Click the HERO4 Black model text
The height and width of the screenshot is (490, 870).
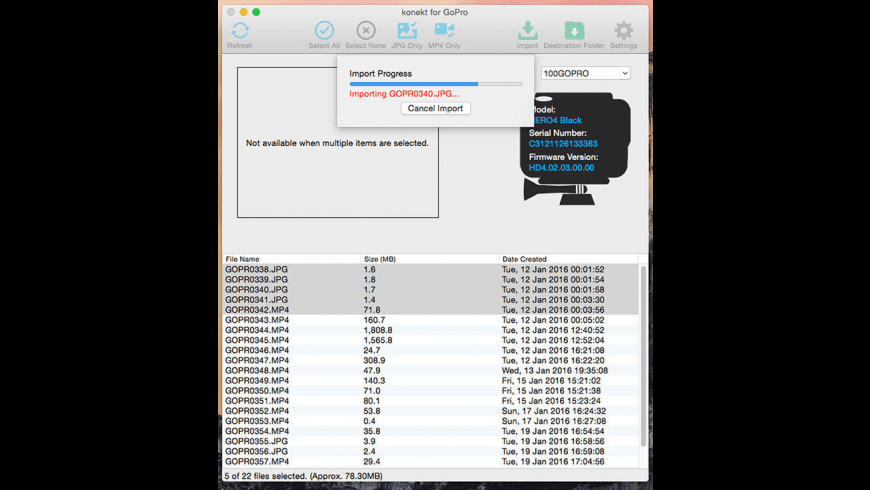click(557, 120)
